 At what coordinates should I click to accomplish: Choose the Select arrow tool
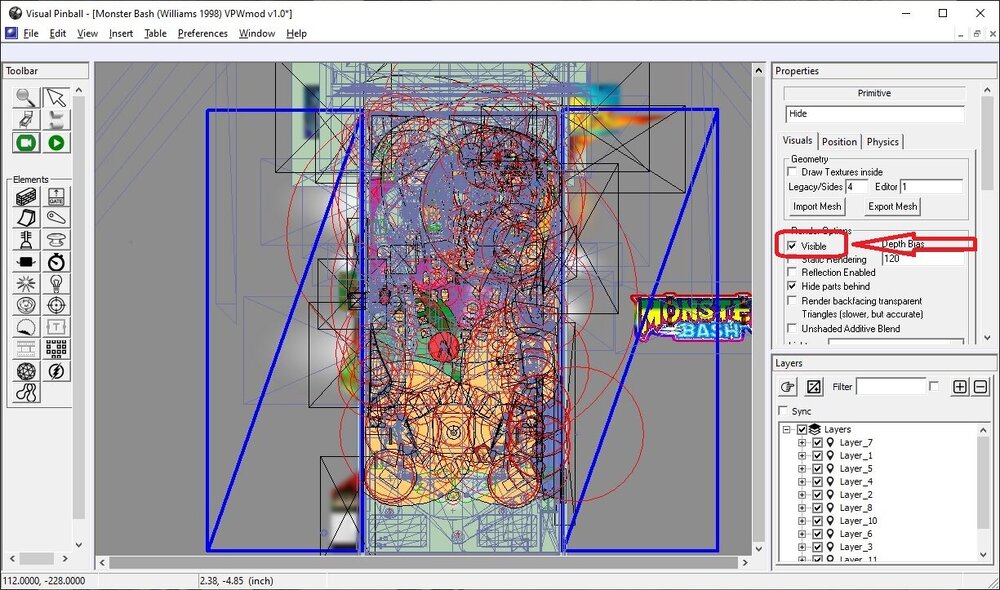pyautogui.click(x=56, y=98)
